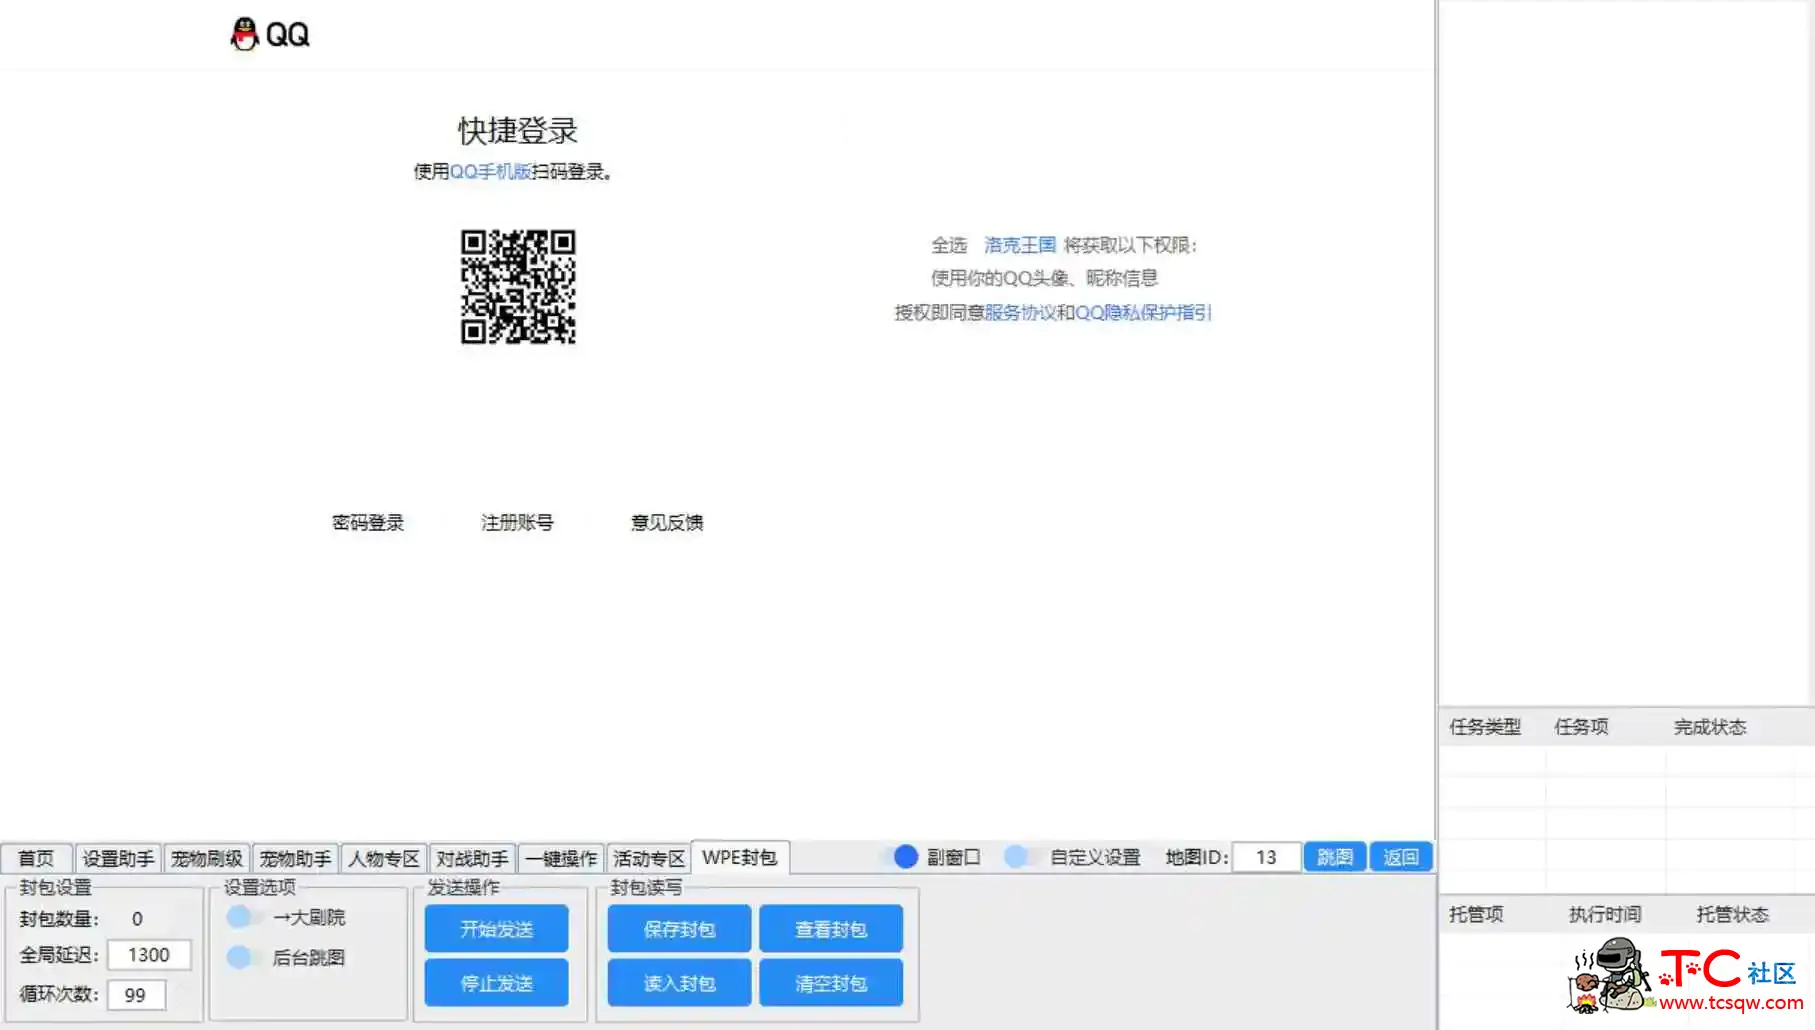This screenshot has width=1815, height=1030.
Task: Open the 服务协议 link
Action: 1020,313
